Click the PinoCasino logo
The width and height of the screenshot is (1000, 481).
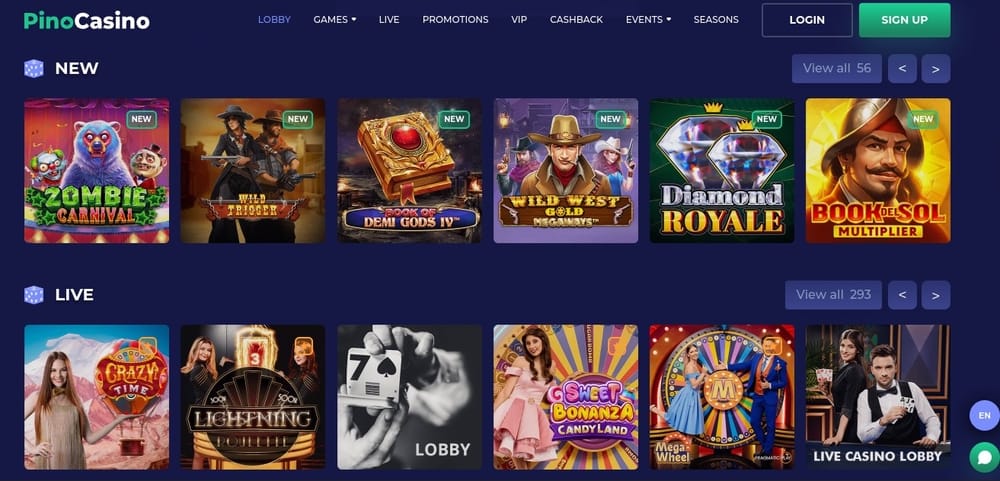(x=87, y=20)
